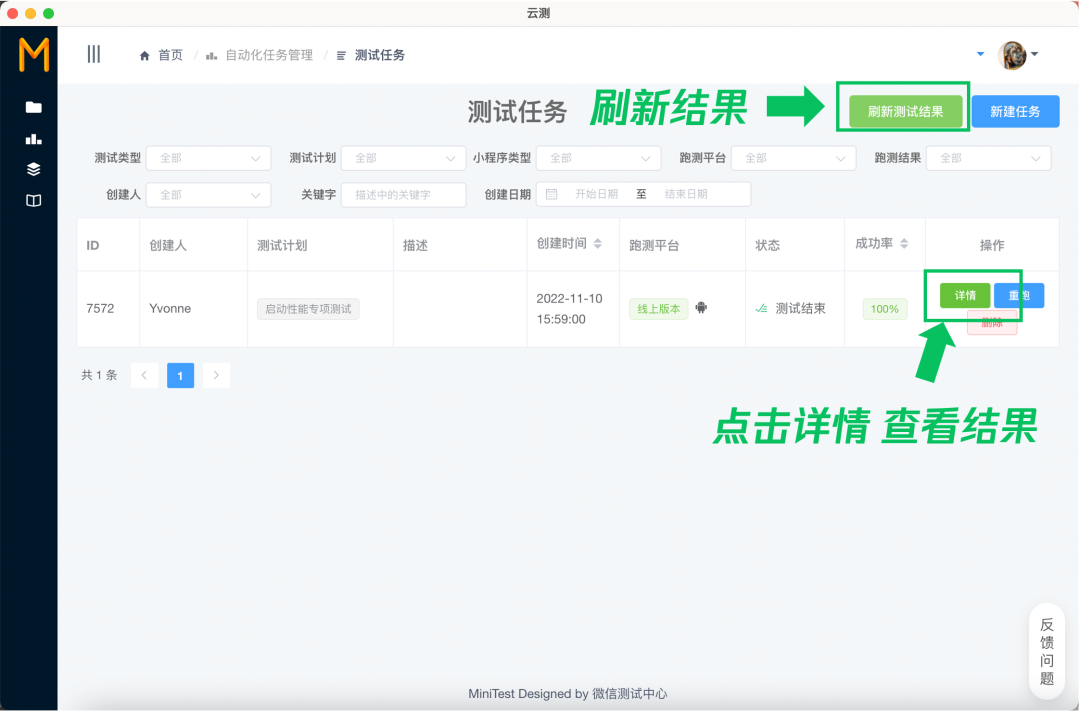Click 重跑 for task 7572

pyautogui.click(x=1019, y=295)
